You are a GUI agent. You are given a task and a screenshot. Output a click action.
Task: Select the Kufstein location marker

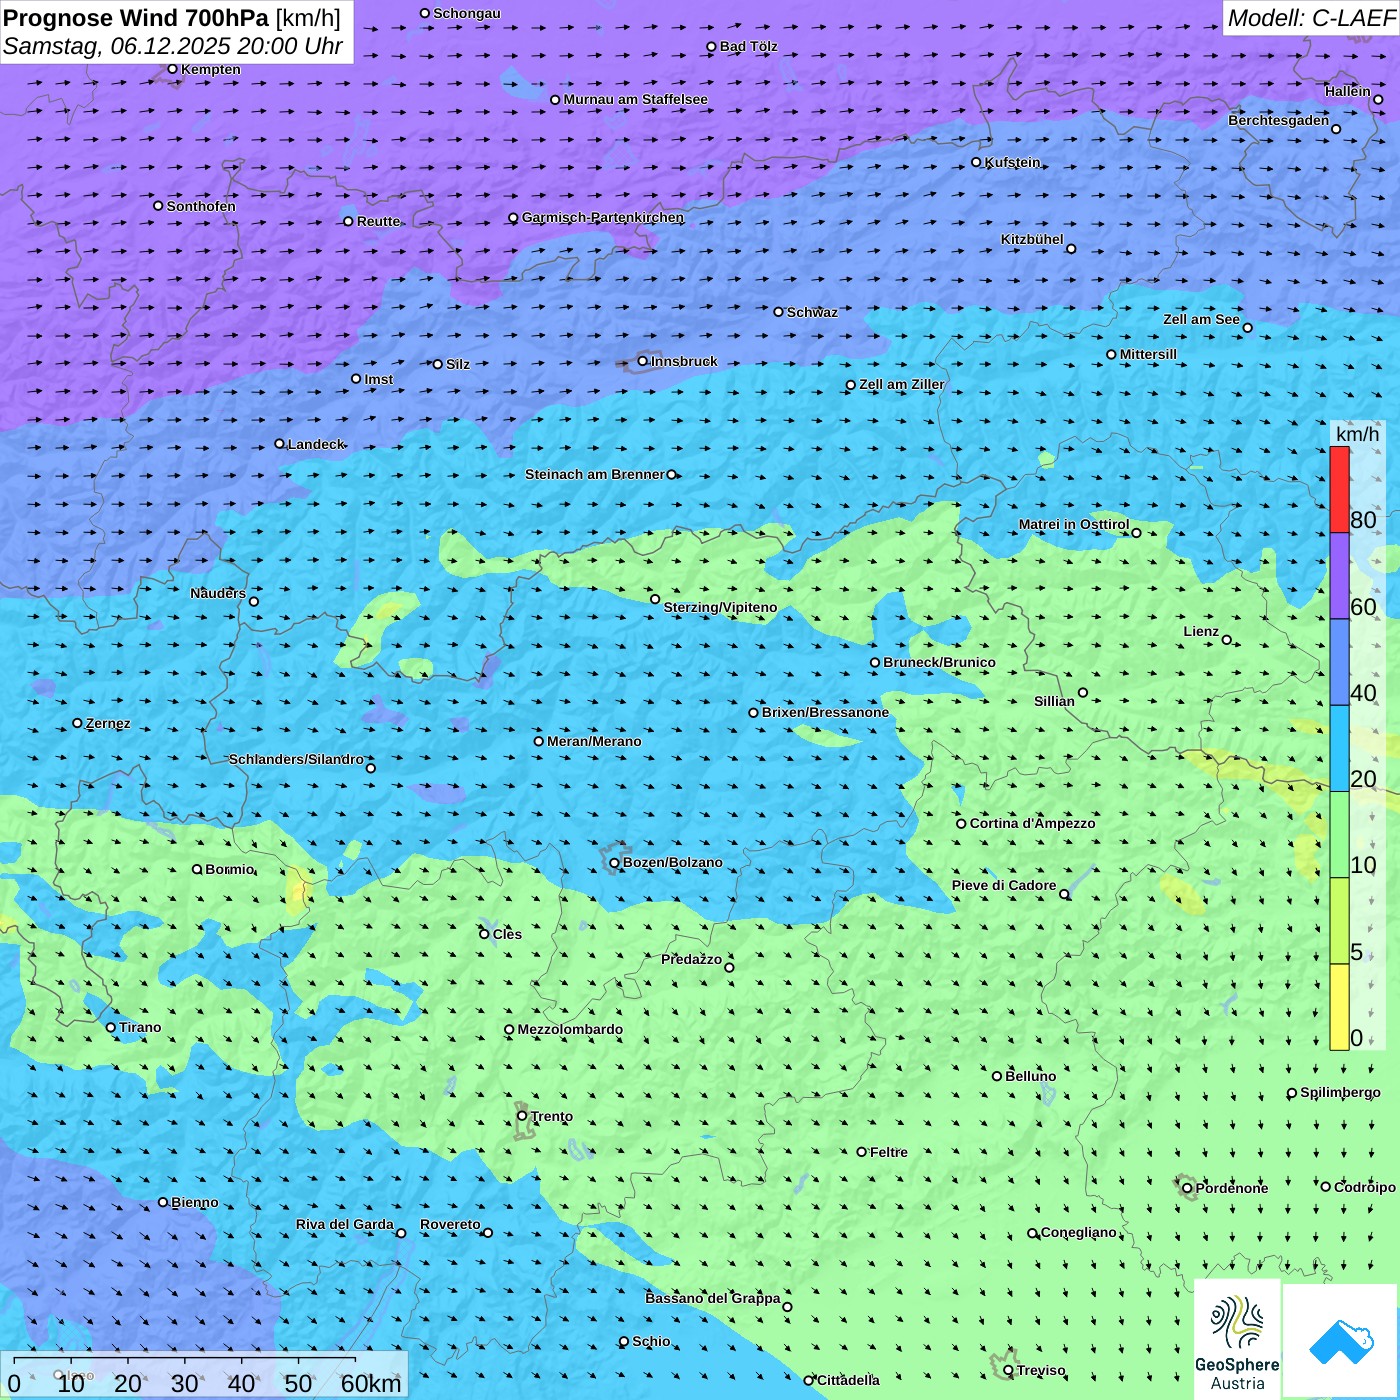[977, 162]
